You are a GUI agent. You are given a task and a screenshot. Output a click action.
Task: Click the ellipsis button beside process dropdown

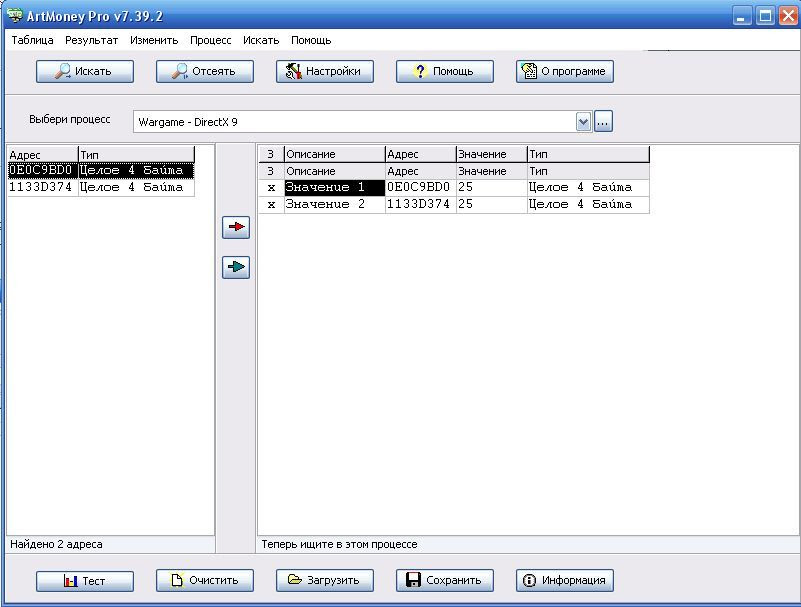click(603, 122)
